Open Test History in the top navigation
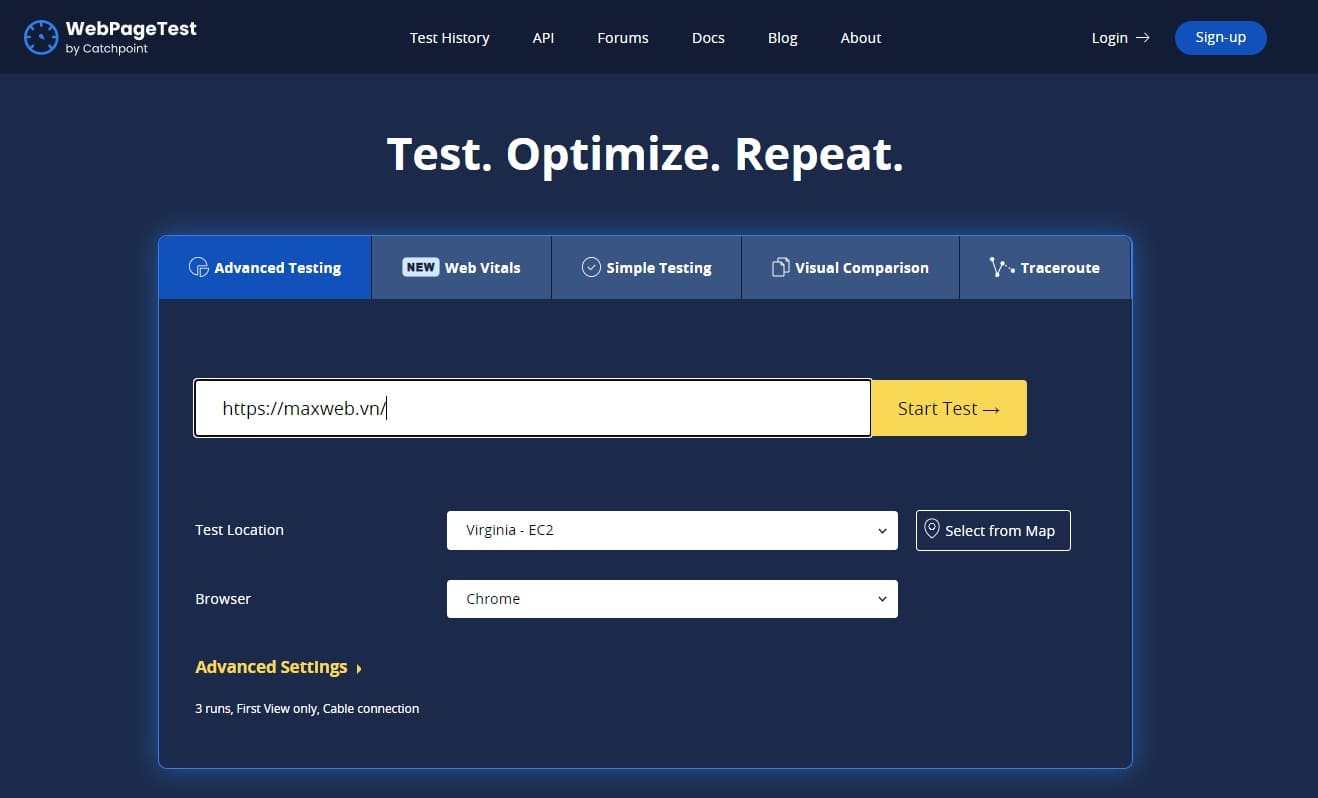Image resolution: width=1318 pixels, height=798 pixels. (x=449, y=38)
